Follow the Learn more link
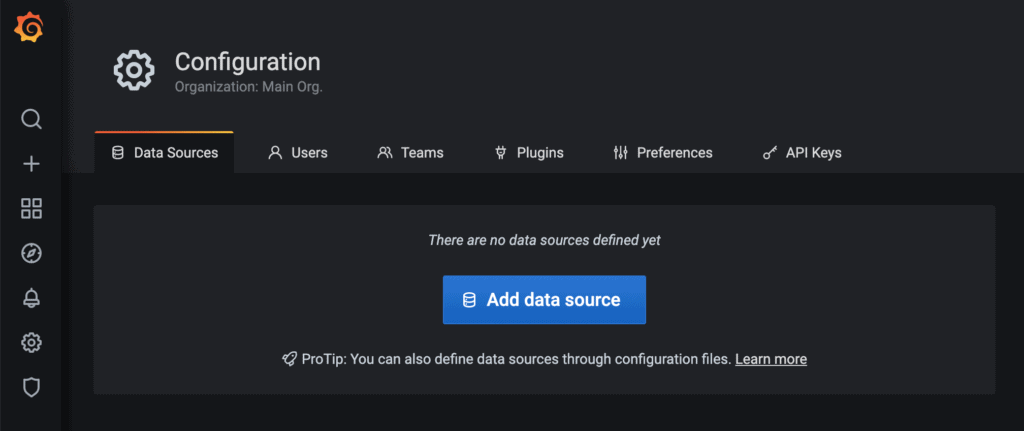 [x=771, y=359]
